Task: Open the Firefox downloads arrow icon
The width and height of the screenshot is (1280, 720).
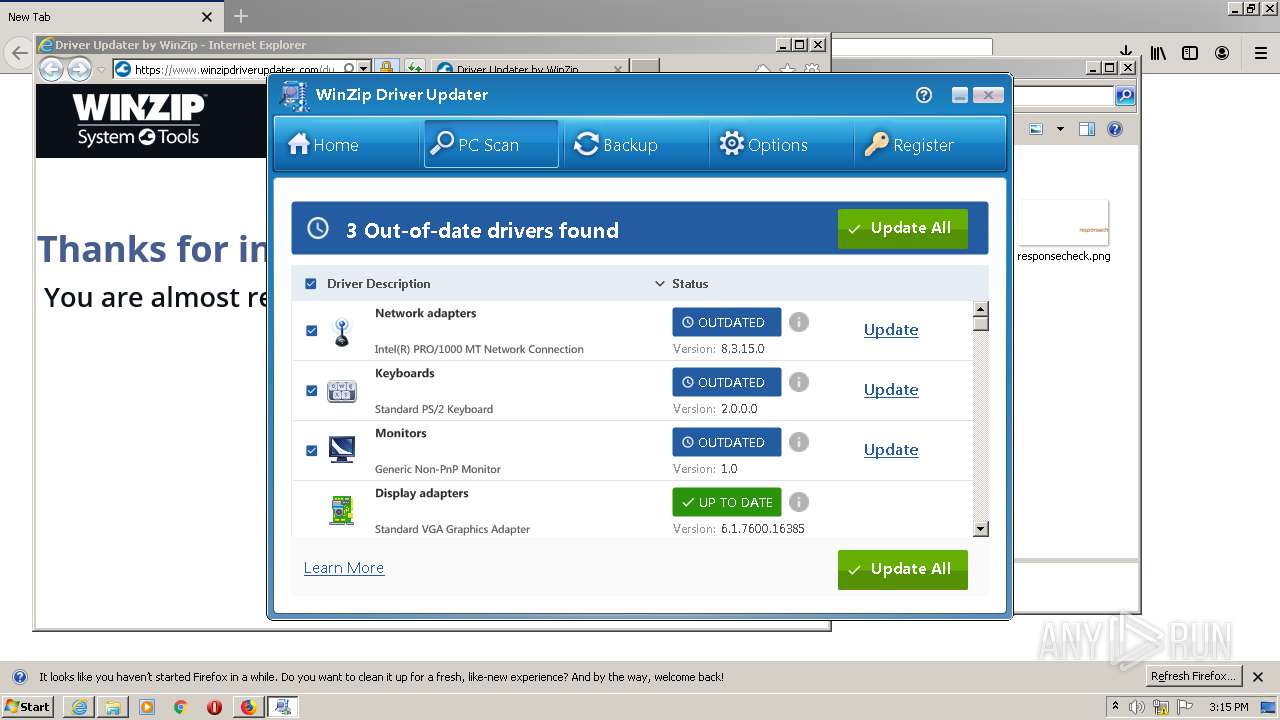Action: (1126, 53)
